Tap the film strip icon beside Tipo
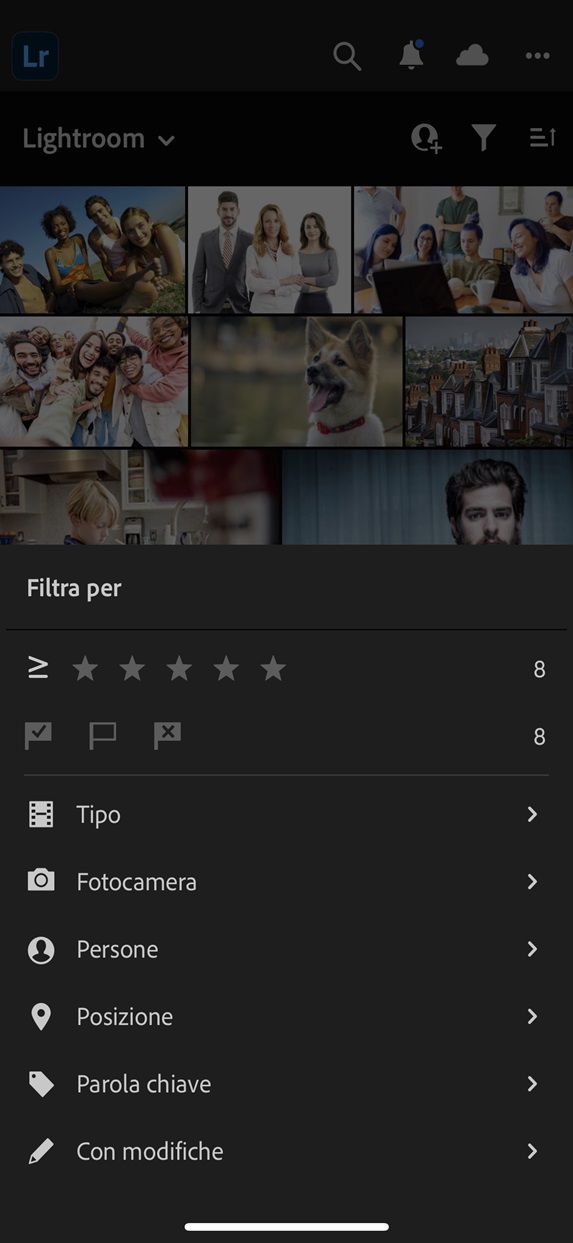This screenshot has height=1243, width=573. coord(41,815)
